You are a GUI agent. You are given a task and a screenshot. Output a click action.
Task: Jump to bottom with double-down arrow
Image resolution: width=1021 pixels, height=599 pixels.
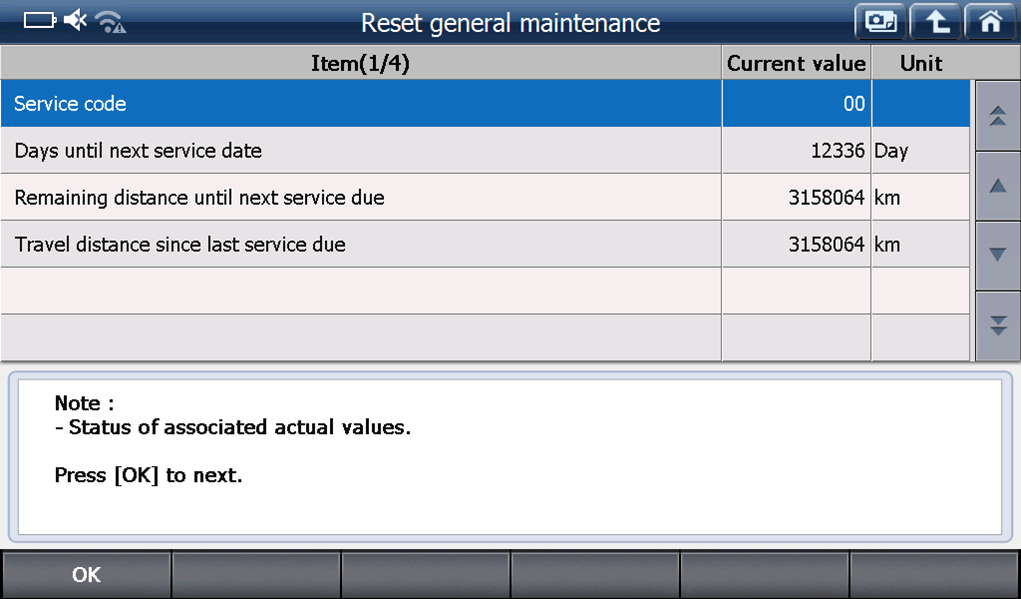(x=997, y=325)
